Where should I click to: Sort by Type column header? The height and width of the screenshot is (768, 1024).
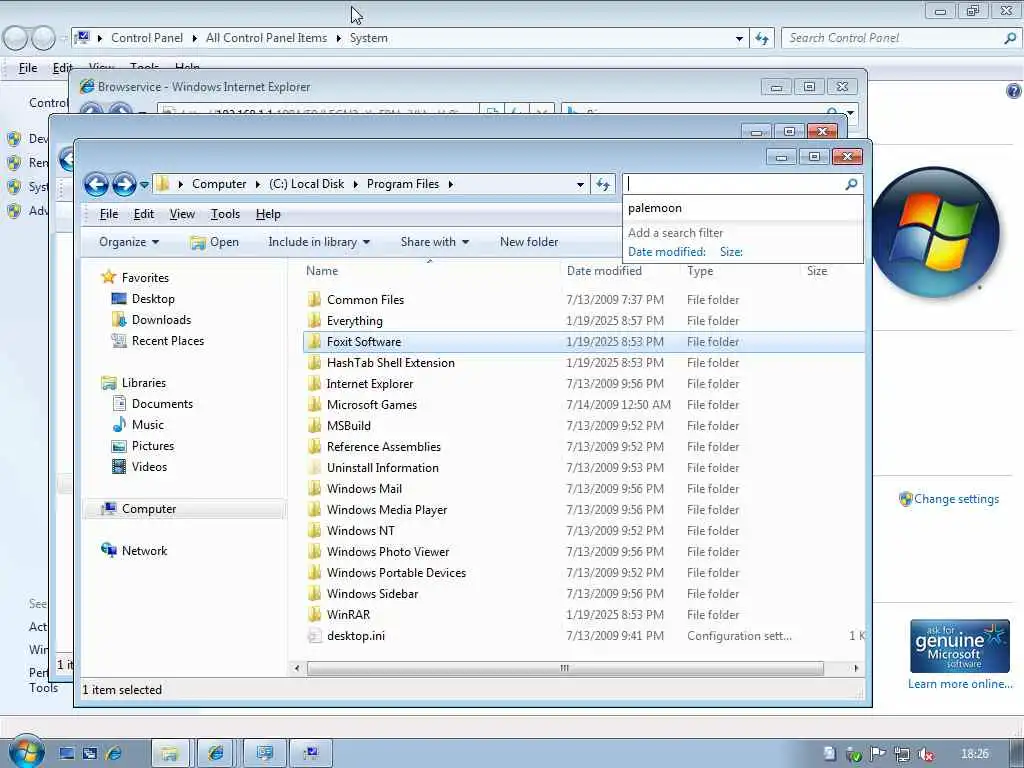(700, 271)
